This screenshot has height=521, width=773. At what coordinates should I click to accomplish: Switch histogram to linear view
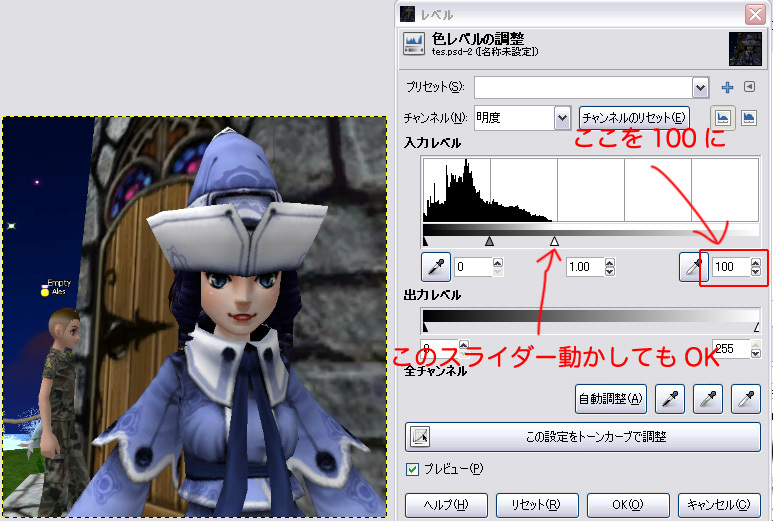(723, 118)
